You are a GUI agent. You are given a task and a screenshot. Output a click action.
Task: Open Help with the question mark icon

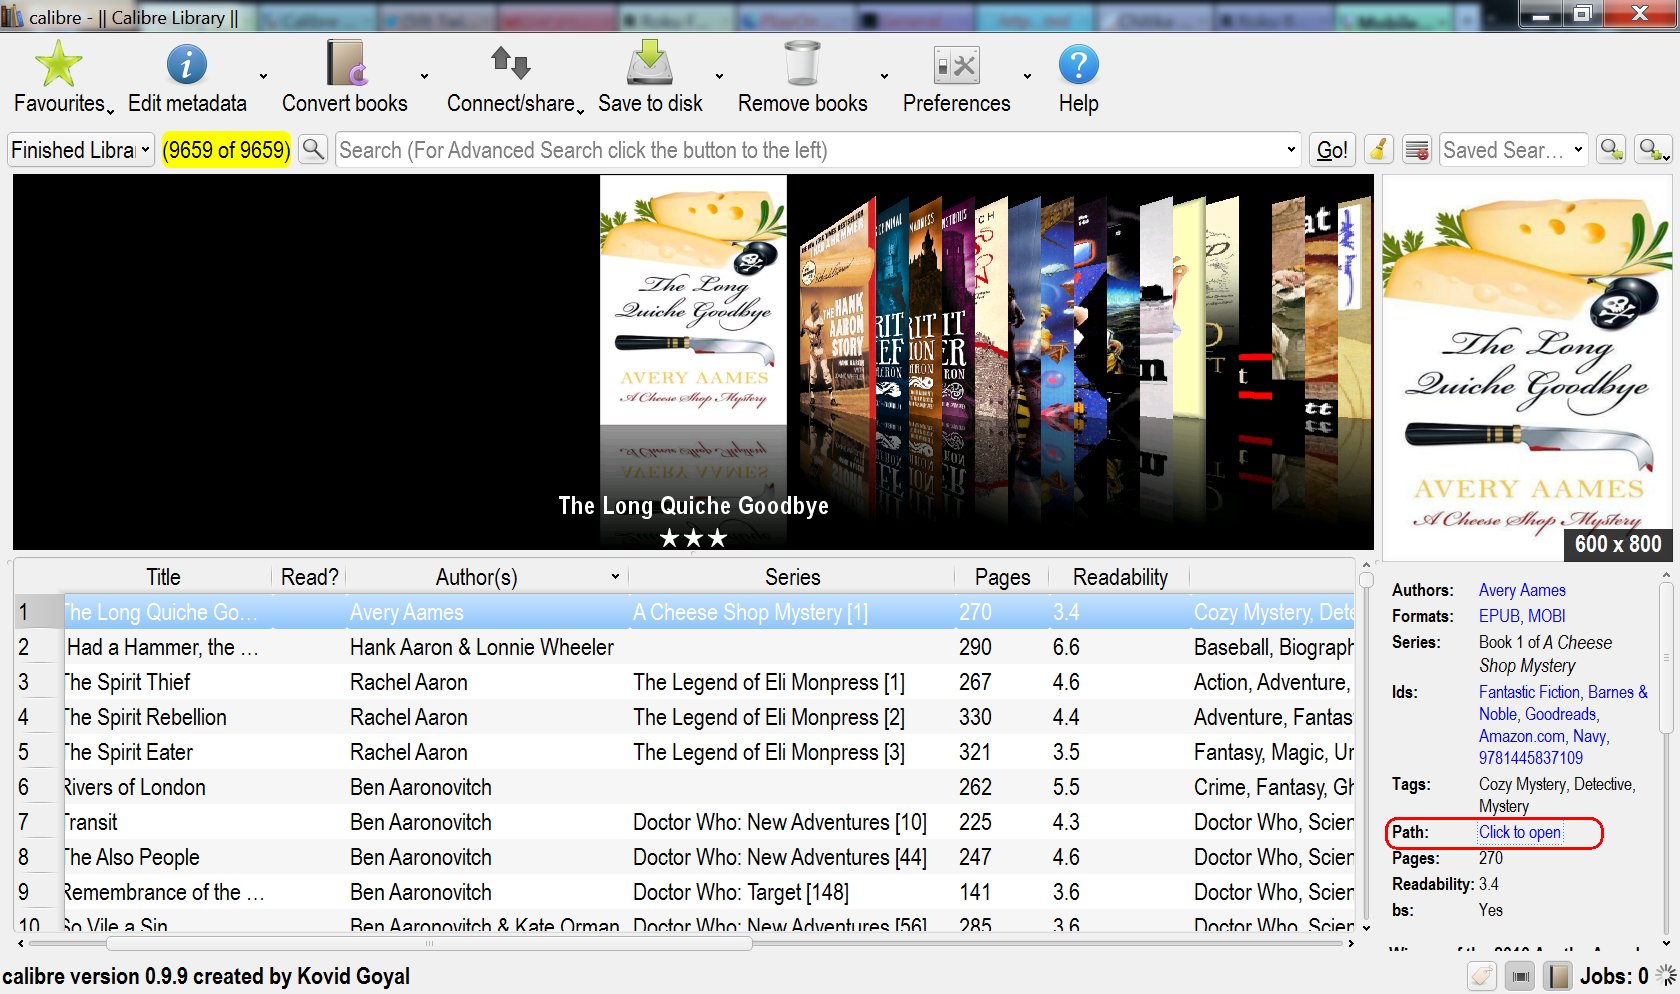pyautogui.click(x=1078, y=64)
